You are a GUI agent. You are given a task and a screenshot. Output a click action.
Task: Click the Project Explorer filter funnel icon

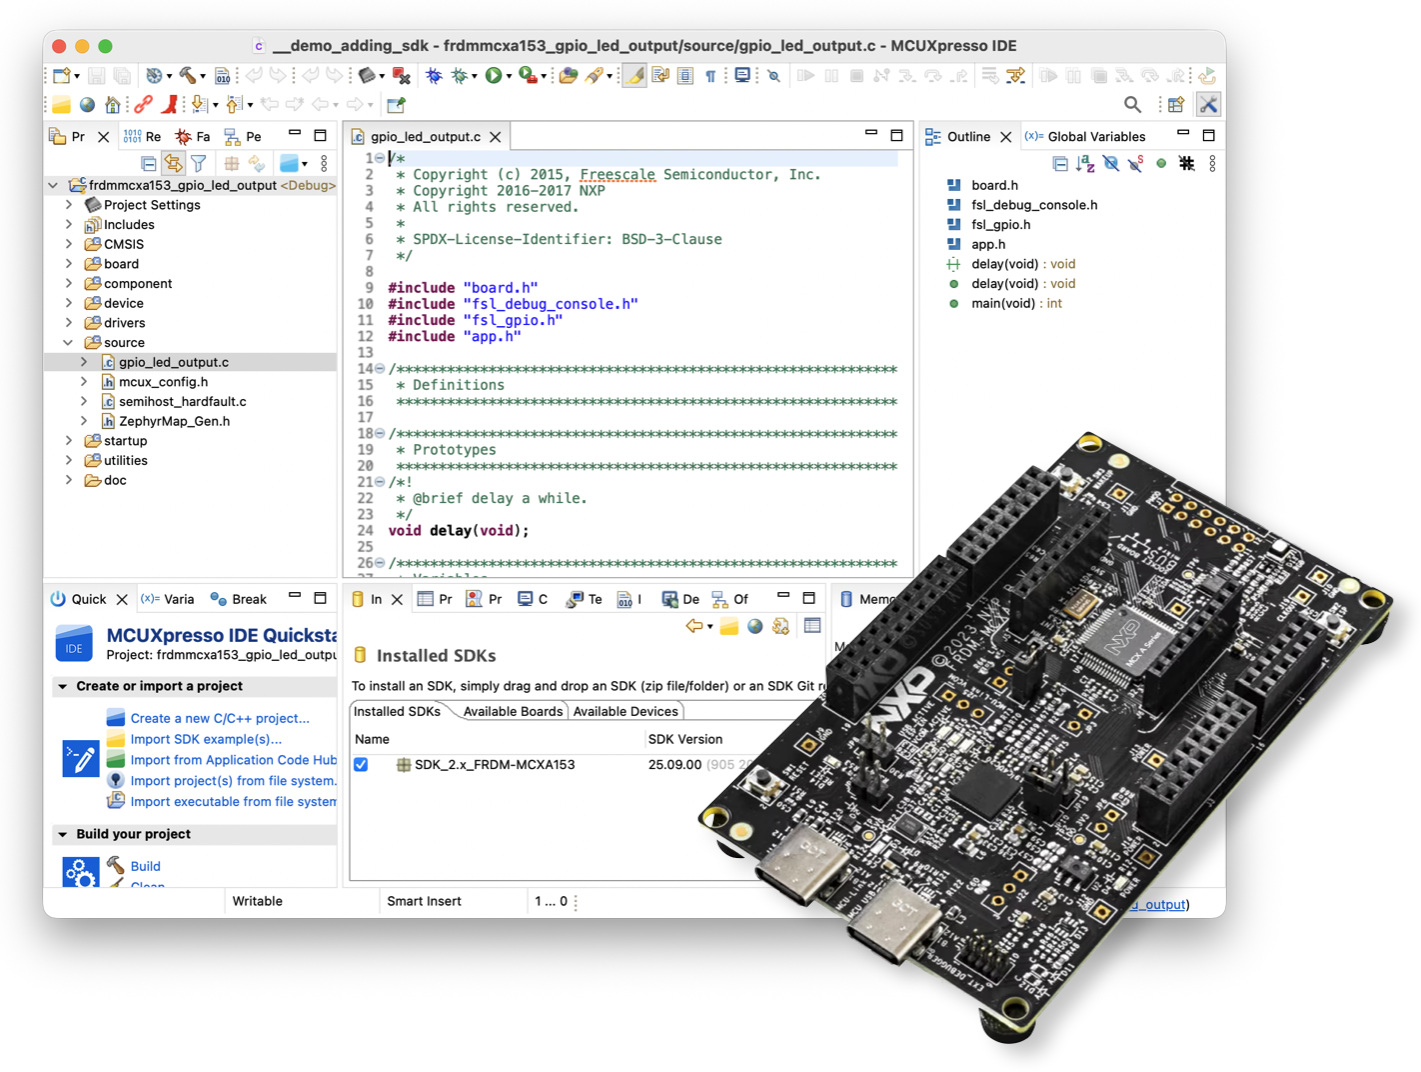pyautogui.click(x=198, y=163)
